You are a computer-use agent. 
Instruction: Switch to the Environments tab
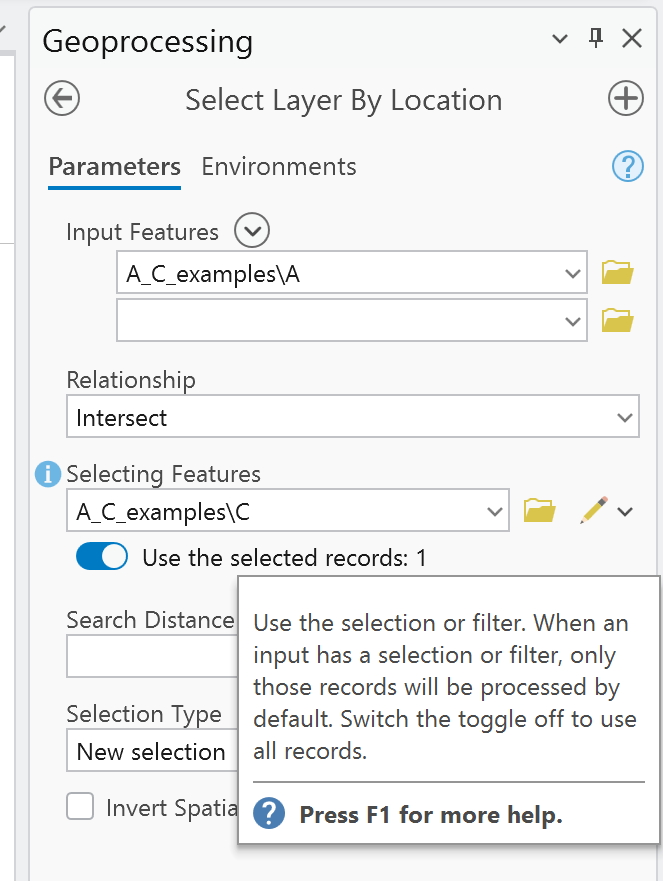point(278,166)
